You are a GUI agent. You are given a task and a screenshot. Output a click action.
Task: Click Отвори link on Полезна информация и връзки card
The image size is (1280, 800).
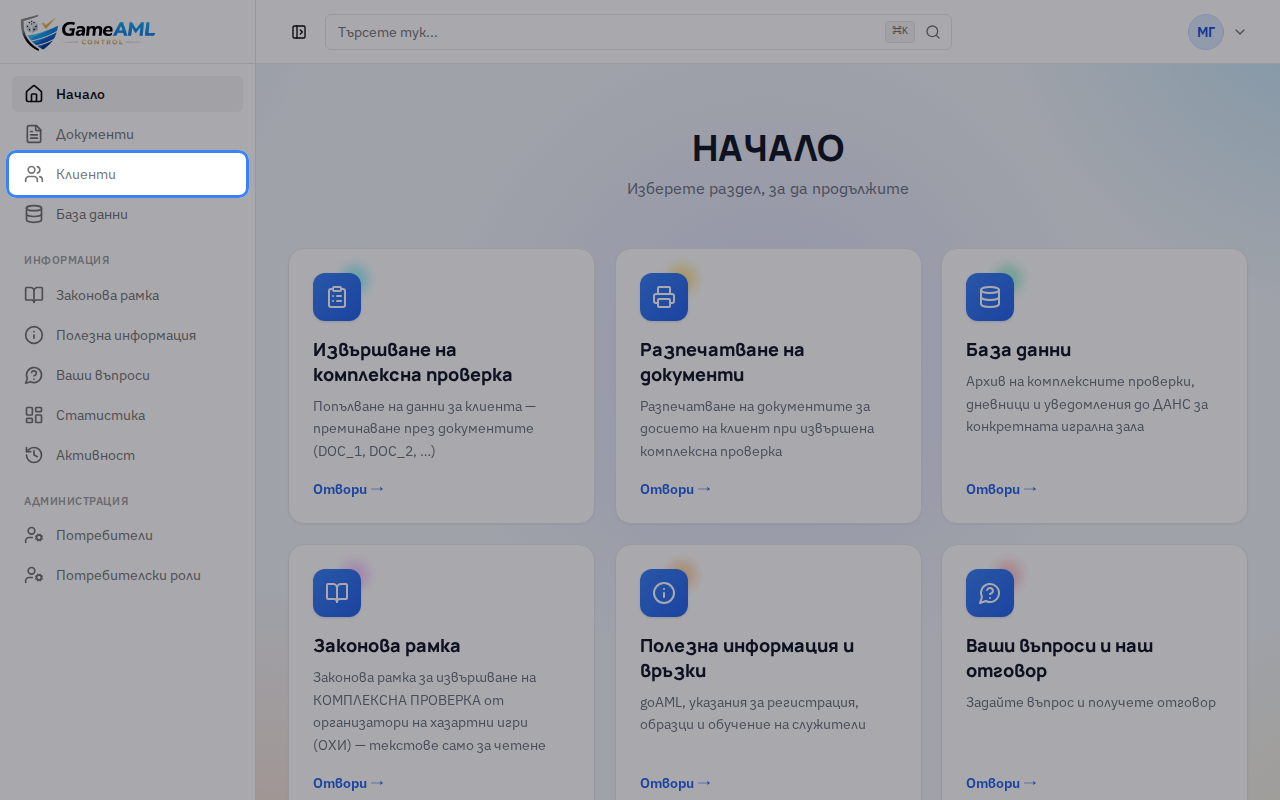click(675, 783)
